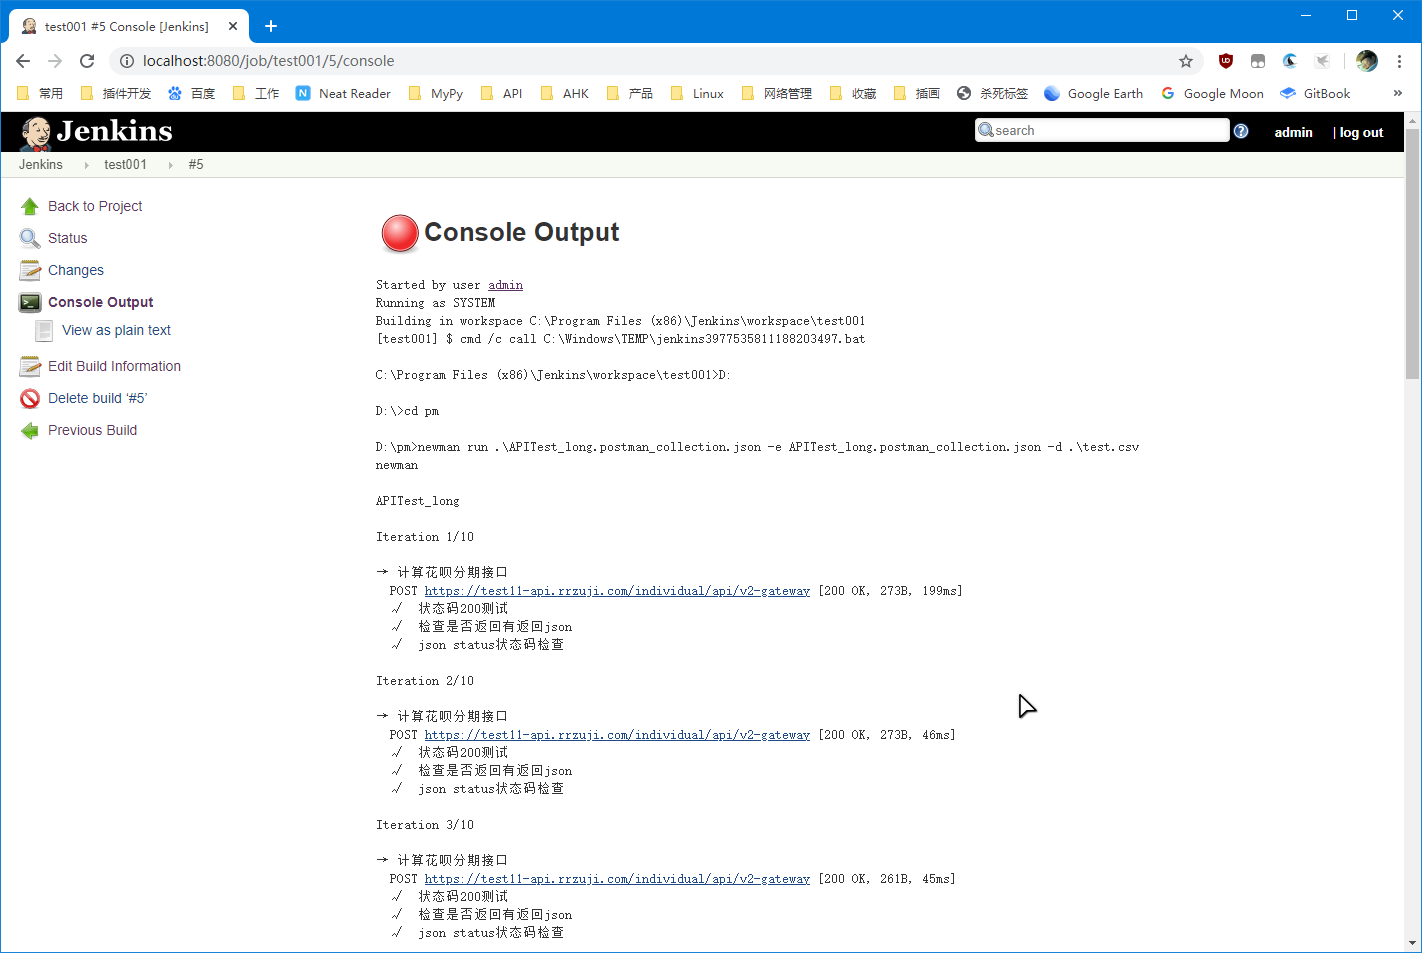
Task: Open the 工作 bookmark folder
Action: coord(255,93)
